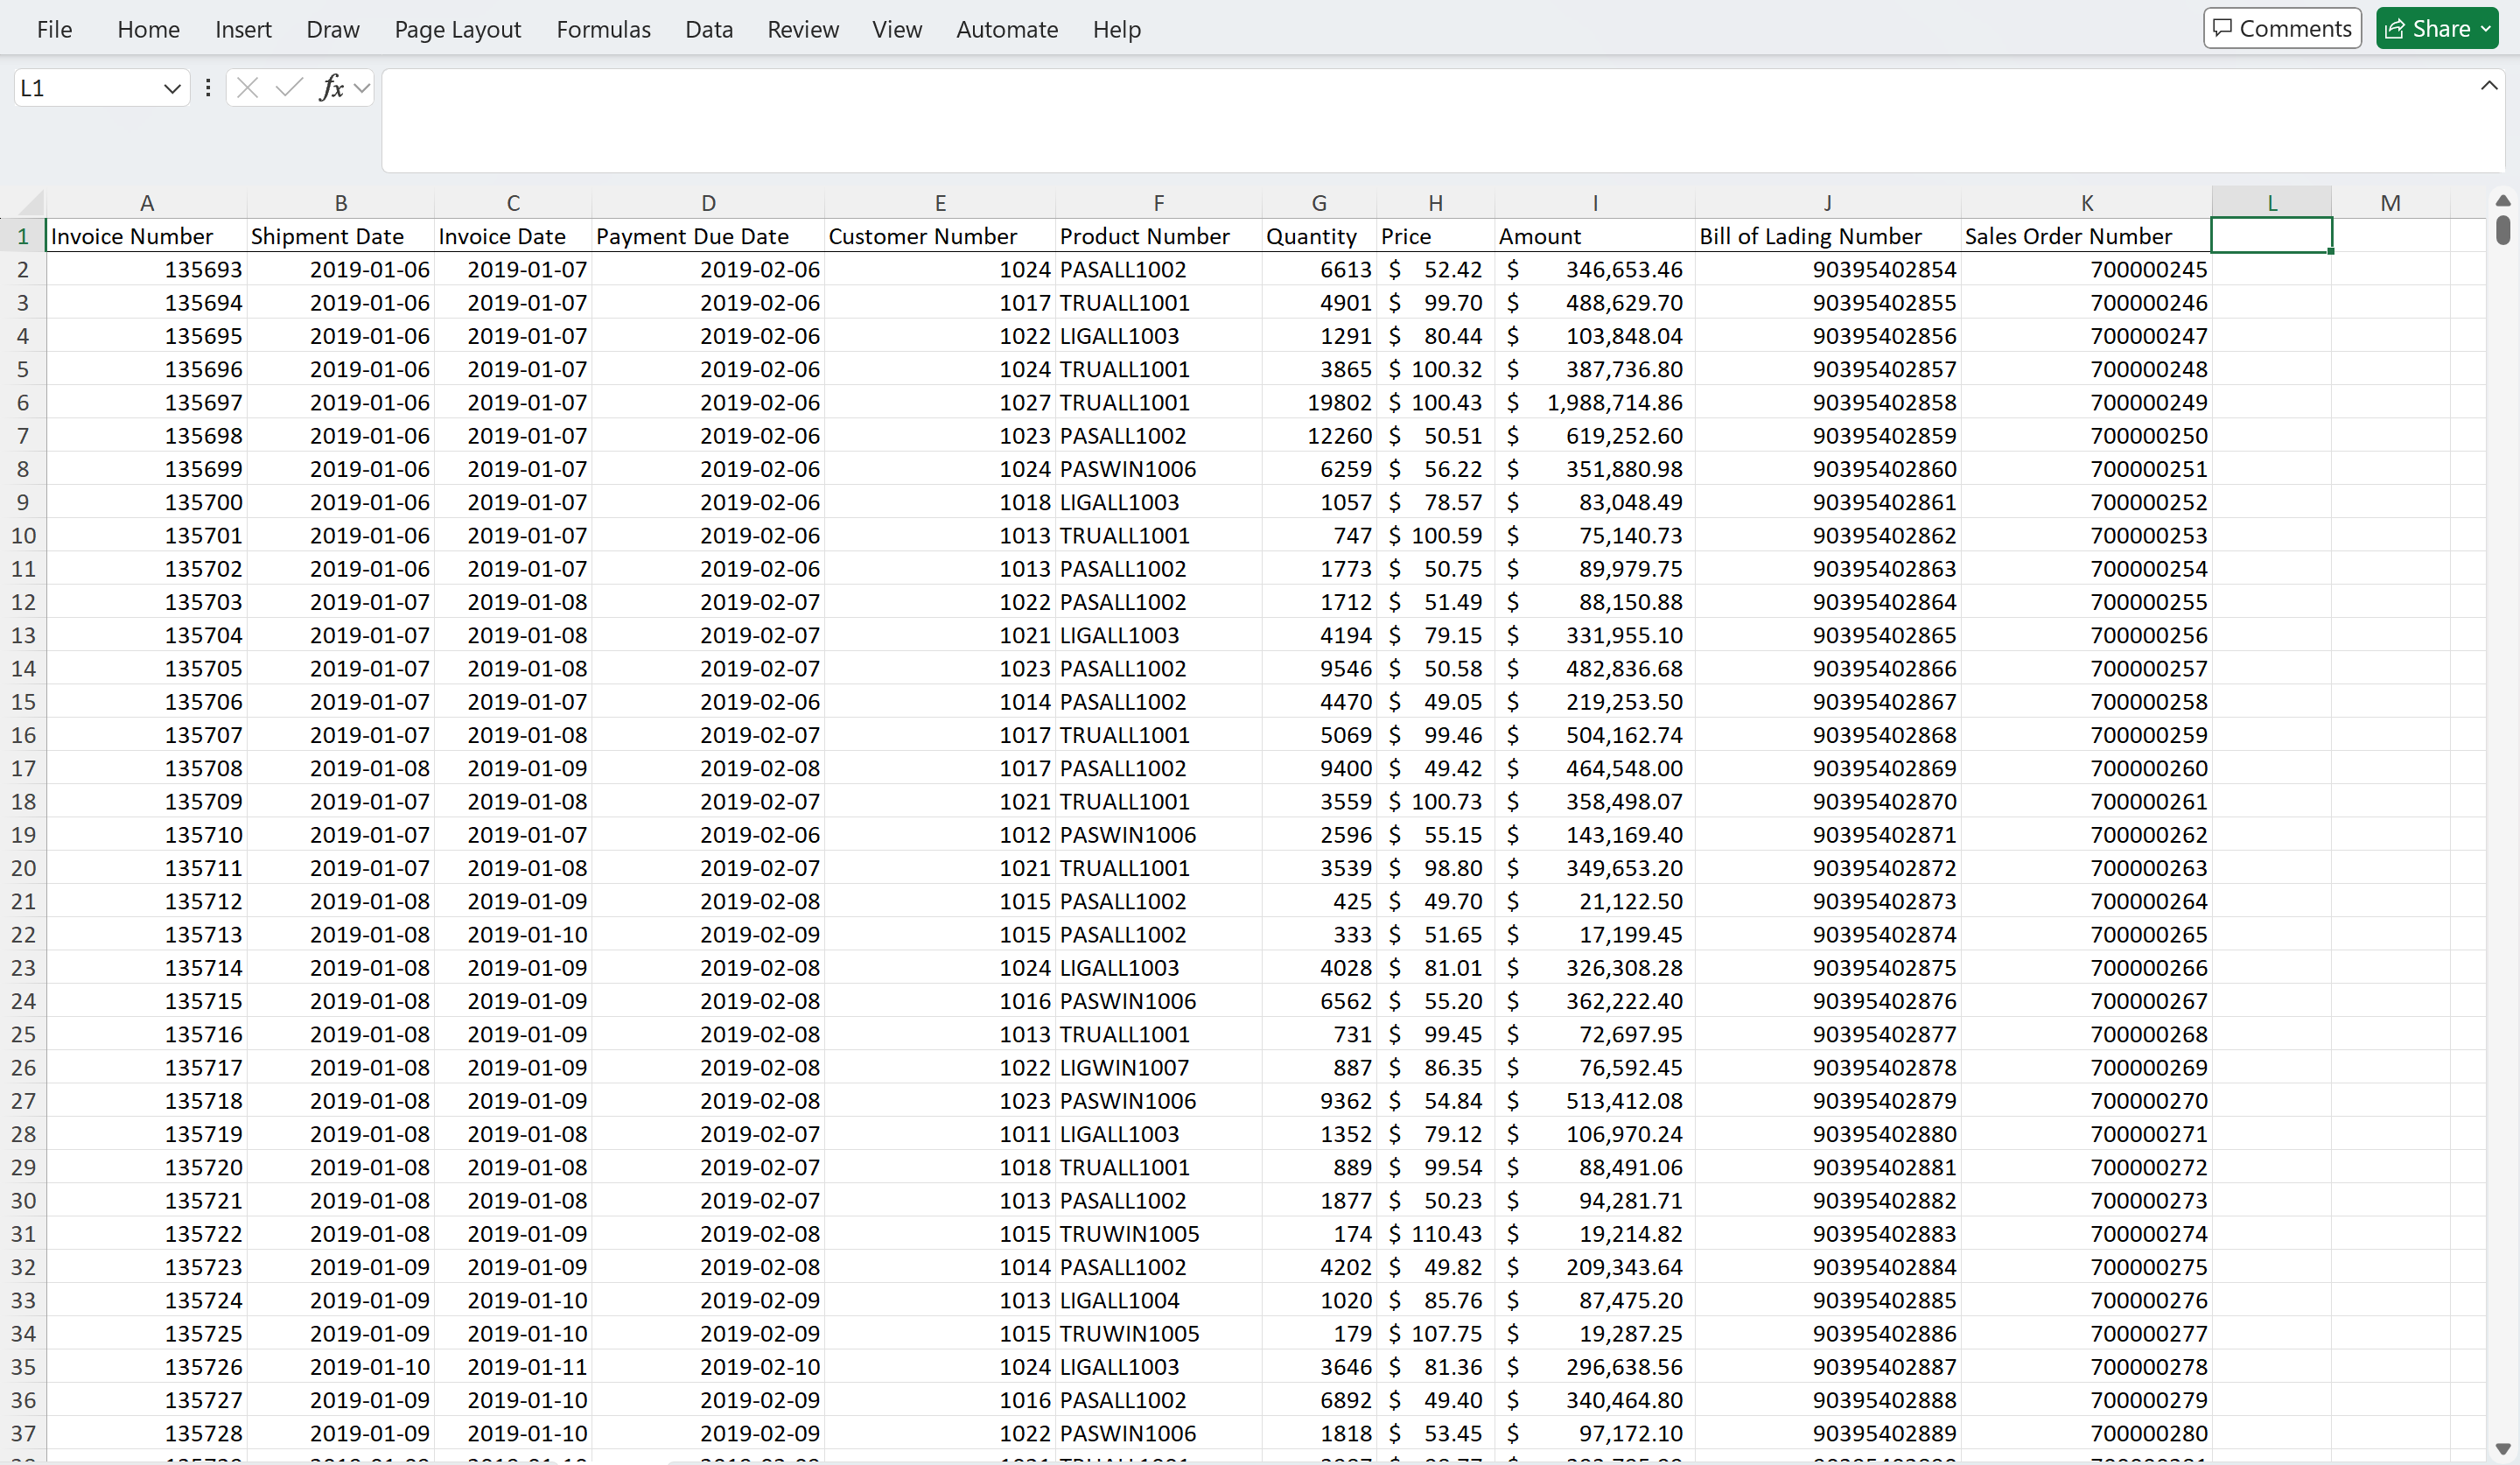This screenshot has width=2520, height=1465.
Task: Switch to the Automate tab
Action: (x=1006, y=30)
